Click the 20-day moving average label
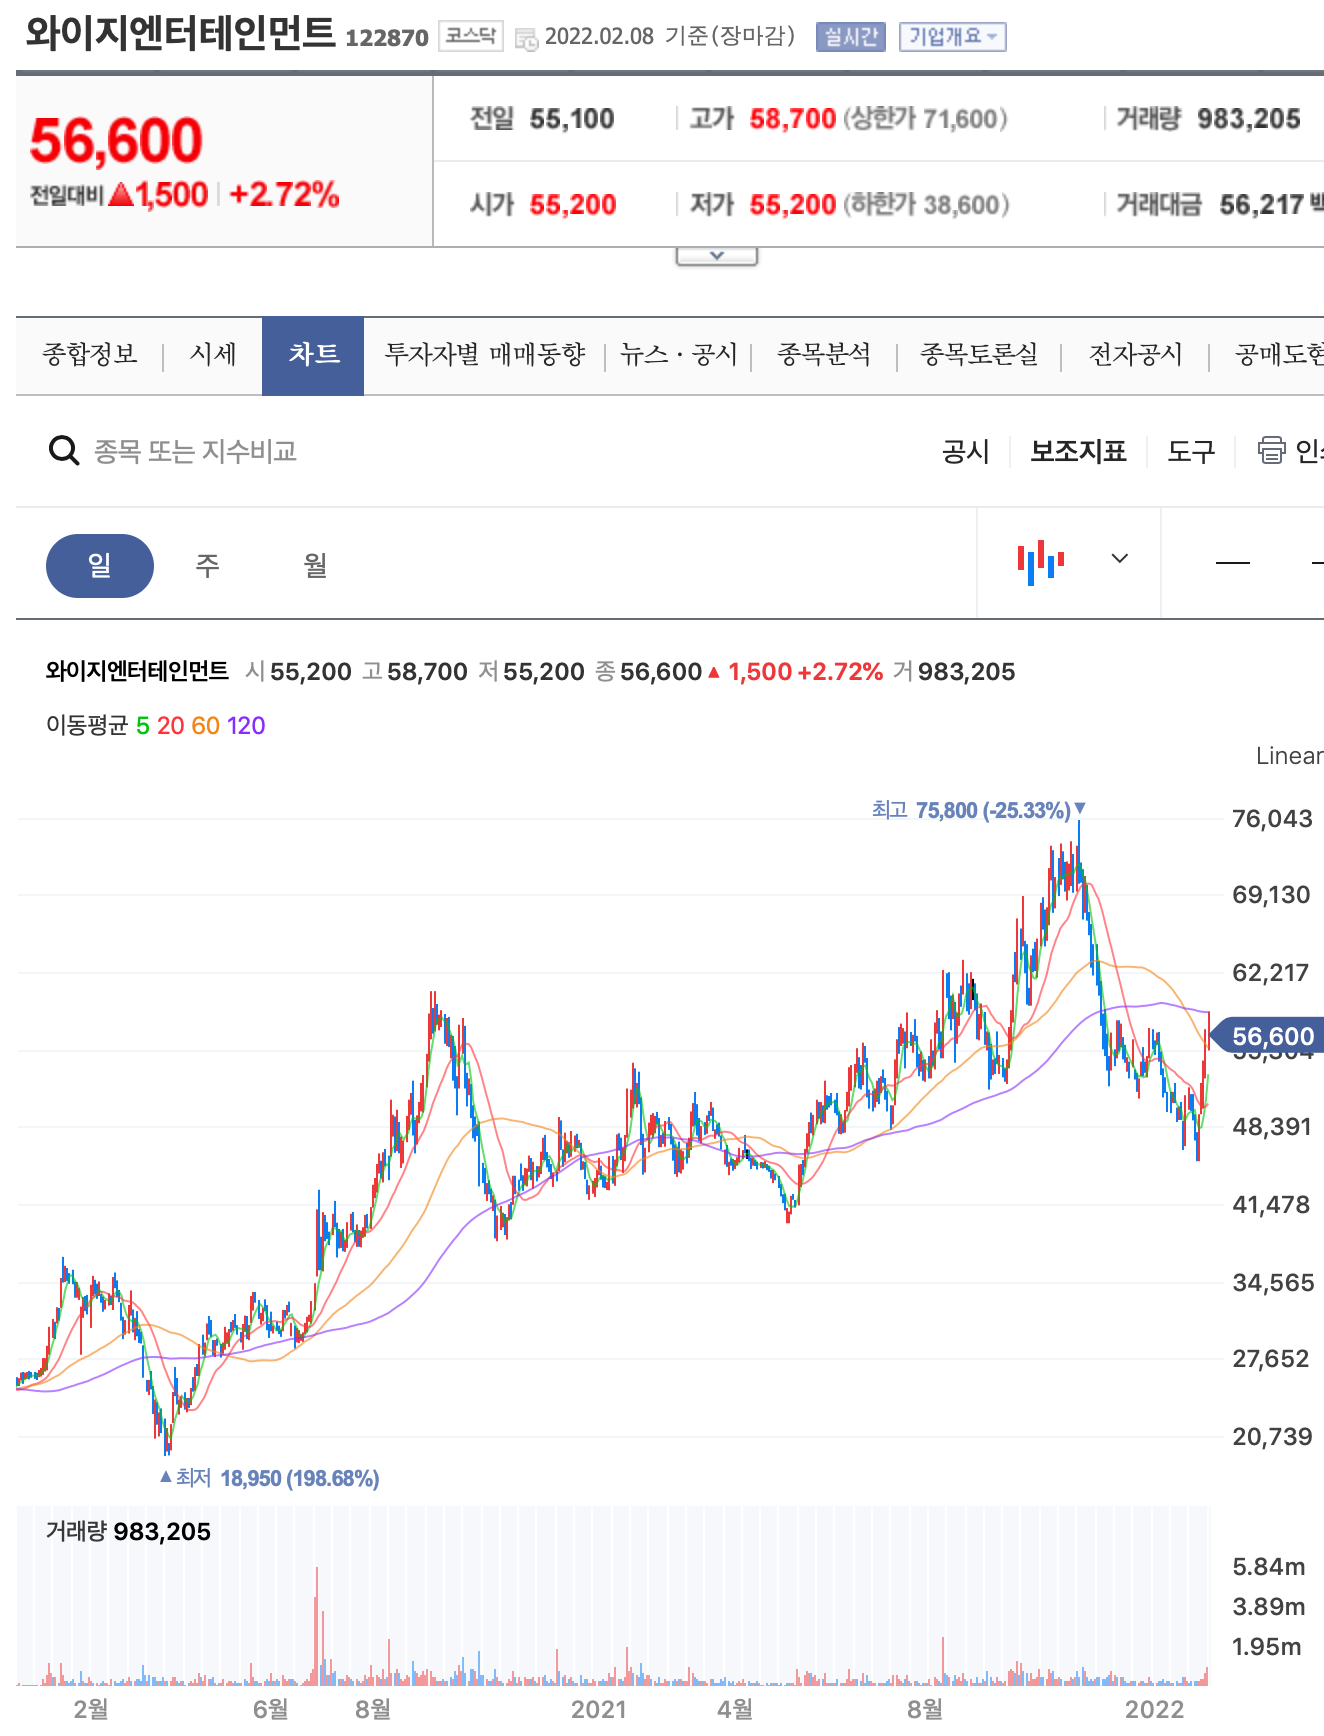 click(171, 726)
